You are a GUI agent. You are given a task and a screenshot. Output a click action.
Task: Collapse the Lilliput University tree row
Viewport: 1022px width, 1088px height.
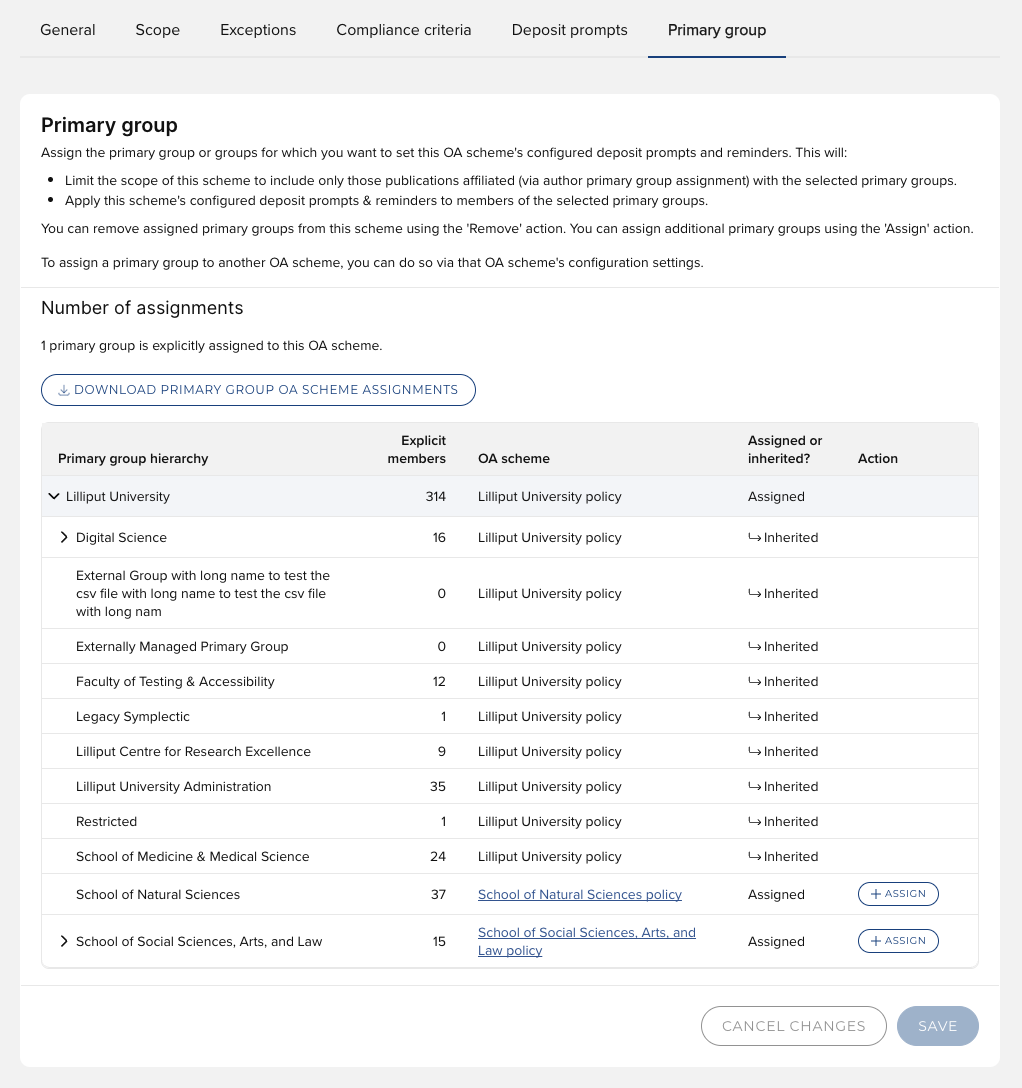(x=54, y=497)
